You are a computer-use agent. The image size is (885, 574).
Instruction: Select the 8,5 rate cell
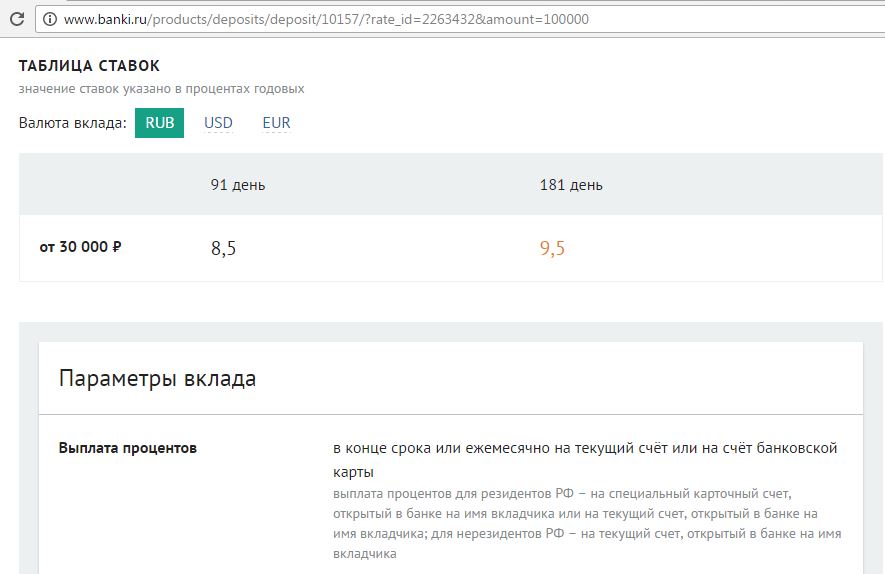(x=224, y=248)
